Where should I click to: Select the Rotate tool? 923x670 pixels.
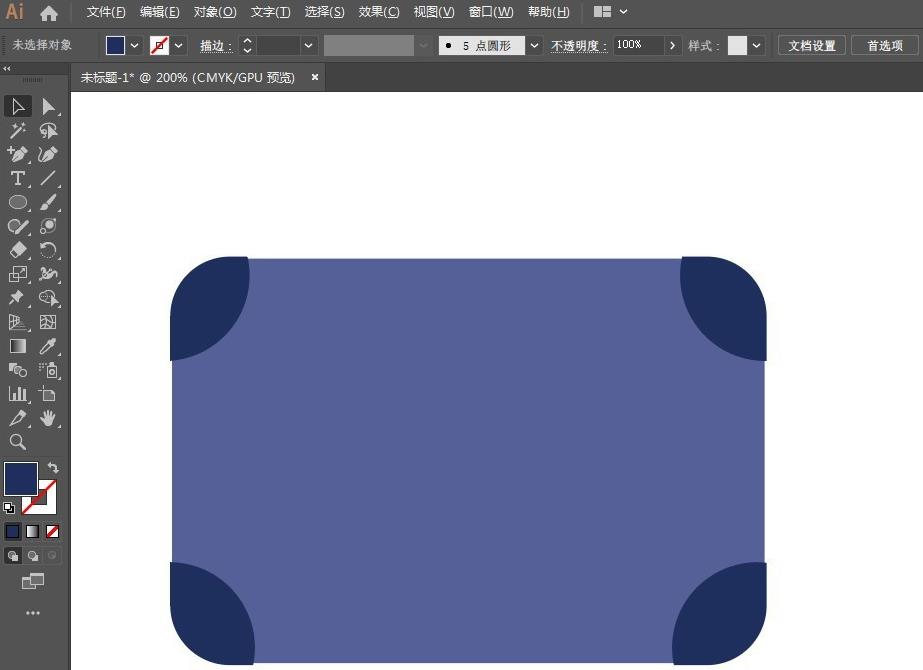pyautogui.click(x=48, y=250)
